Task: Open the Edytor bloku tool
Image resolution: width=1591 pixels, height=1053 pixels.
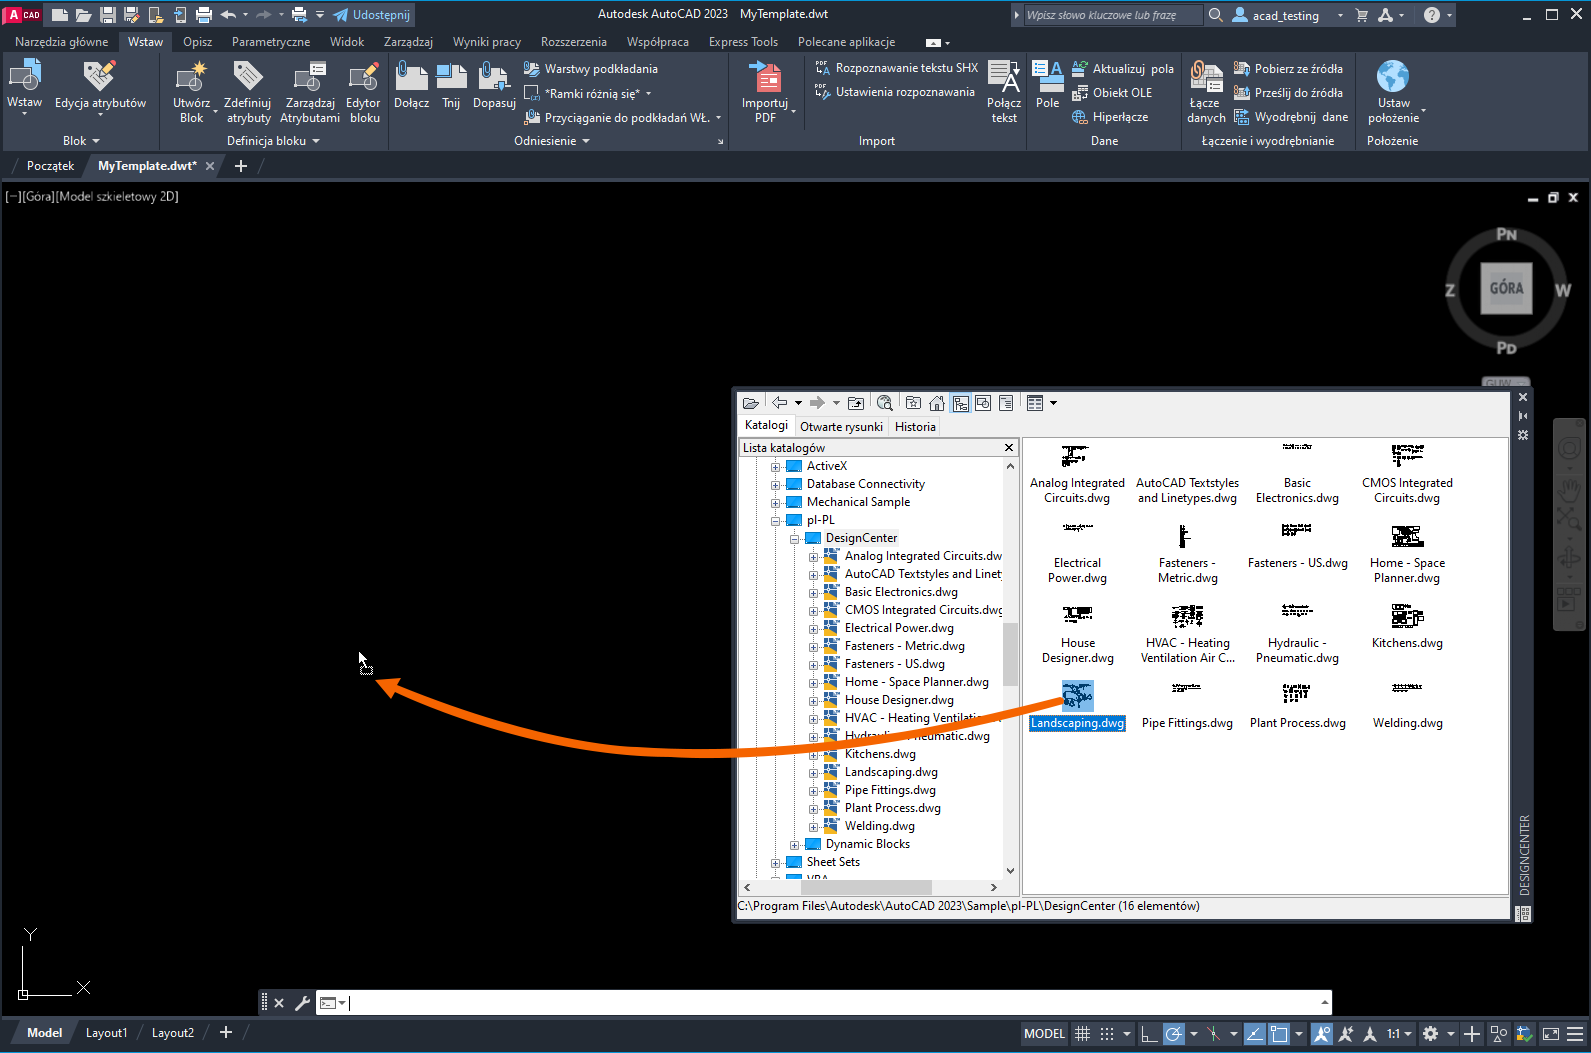Action: (x=363, y=91)
